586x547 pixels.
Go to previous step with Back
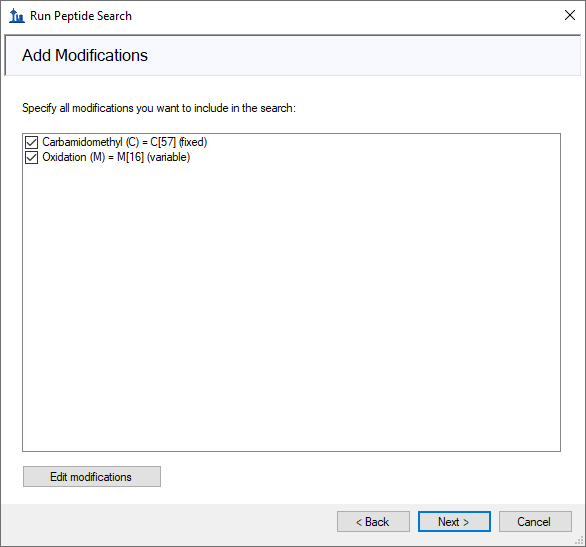click(373, 521)
